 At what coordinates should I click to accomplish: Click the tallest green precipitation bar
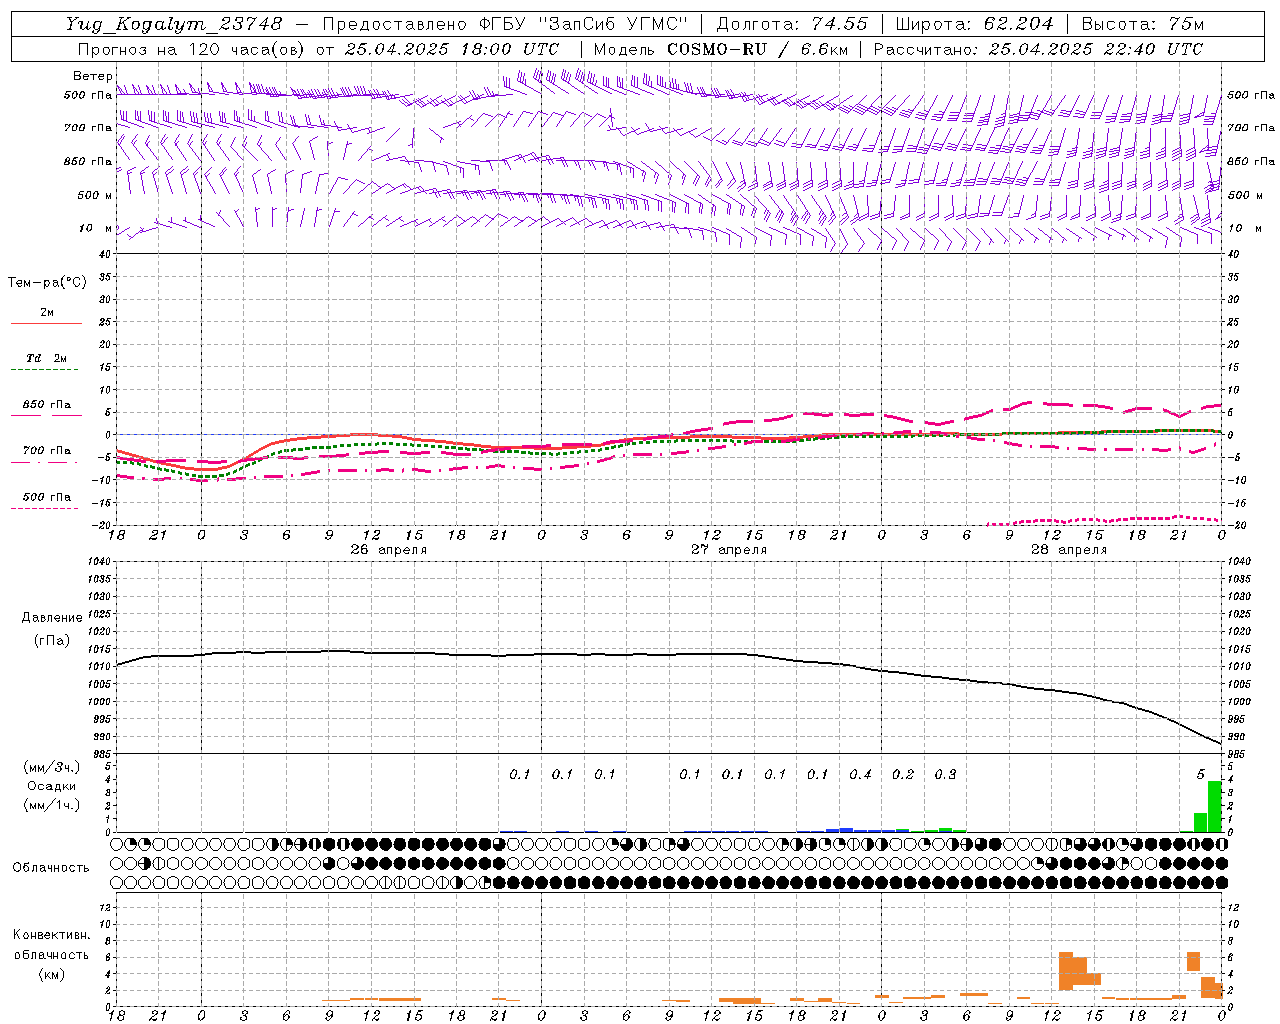coord(1215,806)
